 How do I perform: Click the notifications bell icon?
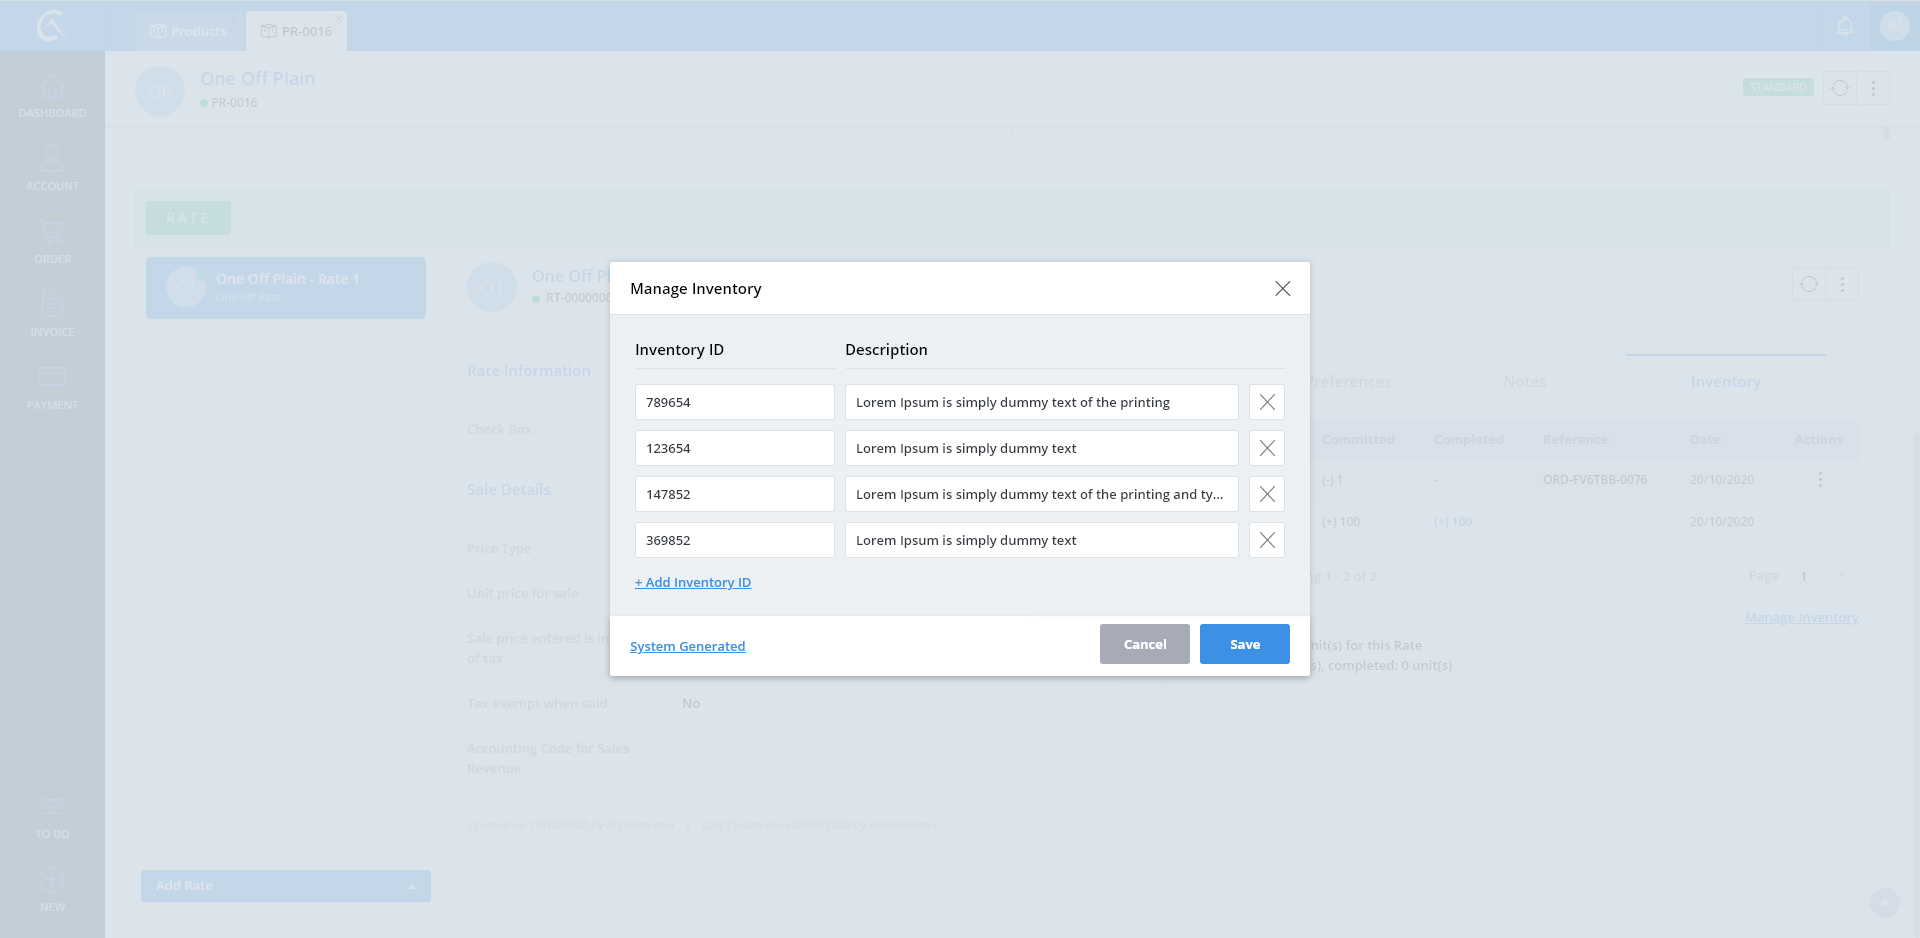pyautogui.click(x=1845, y=27)
